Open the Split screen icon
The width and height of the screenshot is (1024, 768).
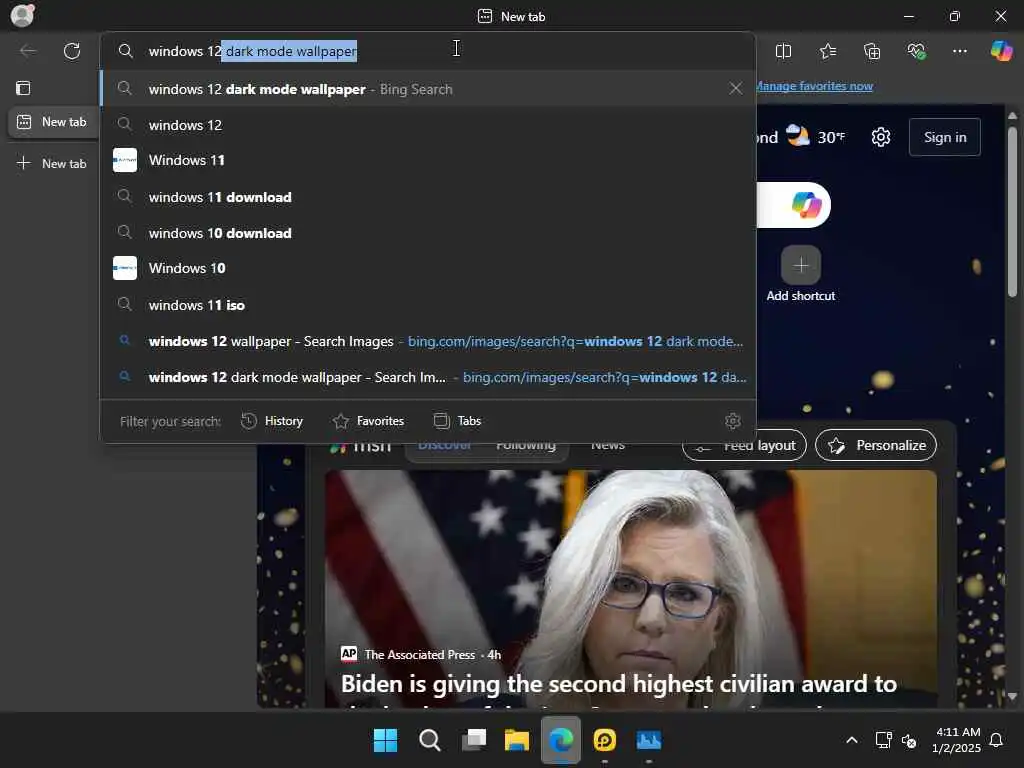[783, 51]
